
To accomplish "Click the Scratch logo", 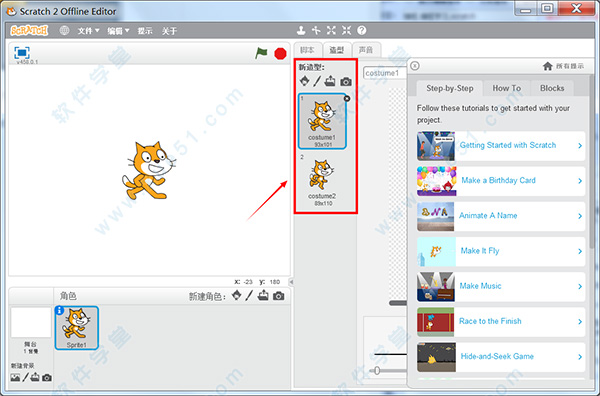I will coord(29,30).
